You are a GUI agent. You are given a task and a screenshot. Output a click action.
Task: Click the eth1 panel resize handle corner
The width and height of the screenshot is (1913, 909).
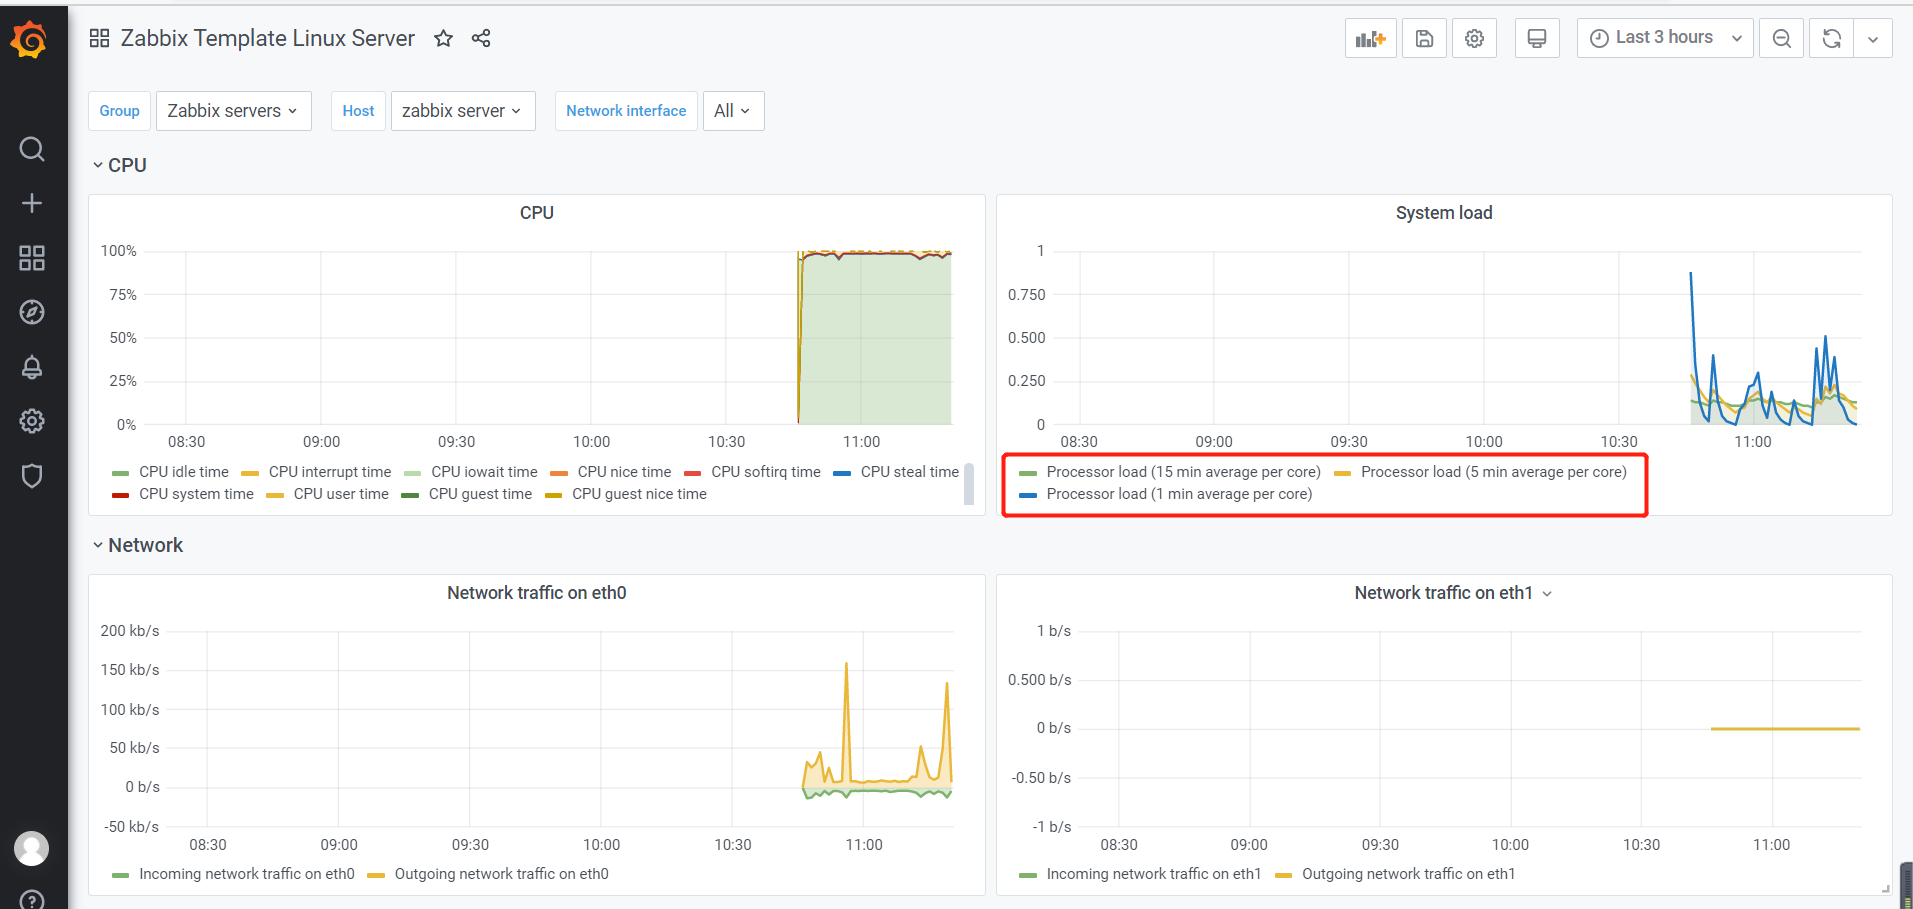click(x=1886, y=889)
